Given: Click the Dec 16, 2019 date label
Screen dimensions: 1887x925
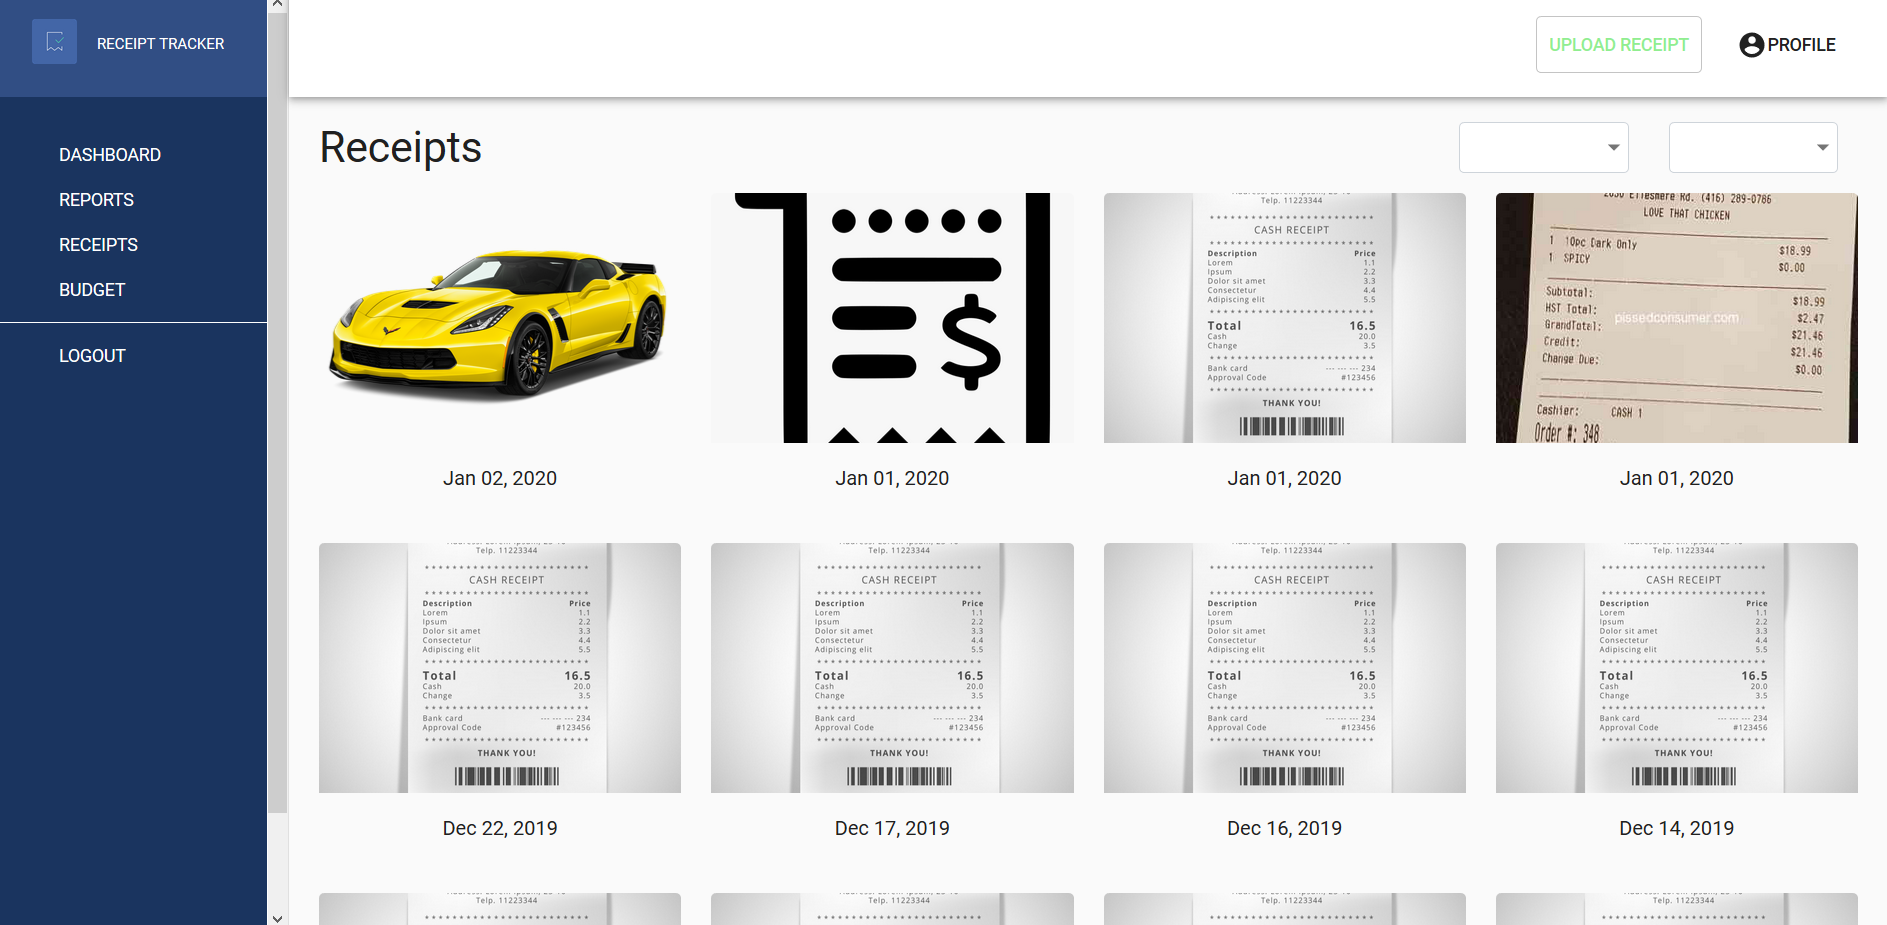Looking at the screenshot, I should pyautogui.click(x=1284, y=829).
